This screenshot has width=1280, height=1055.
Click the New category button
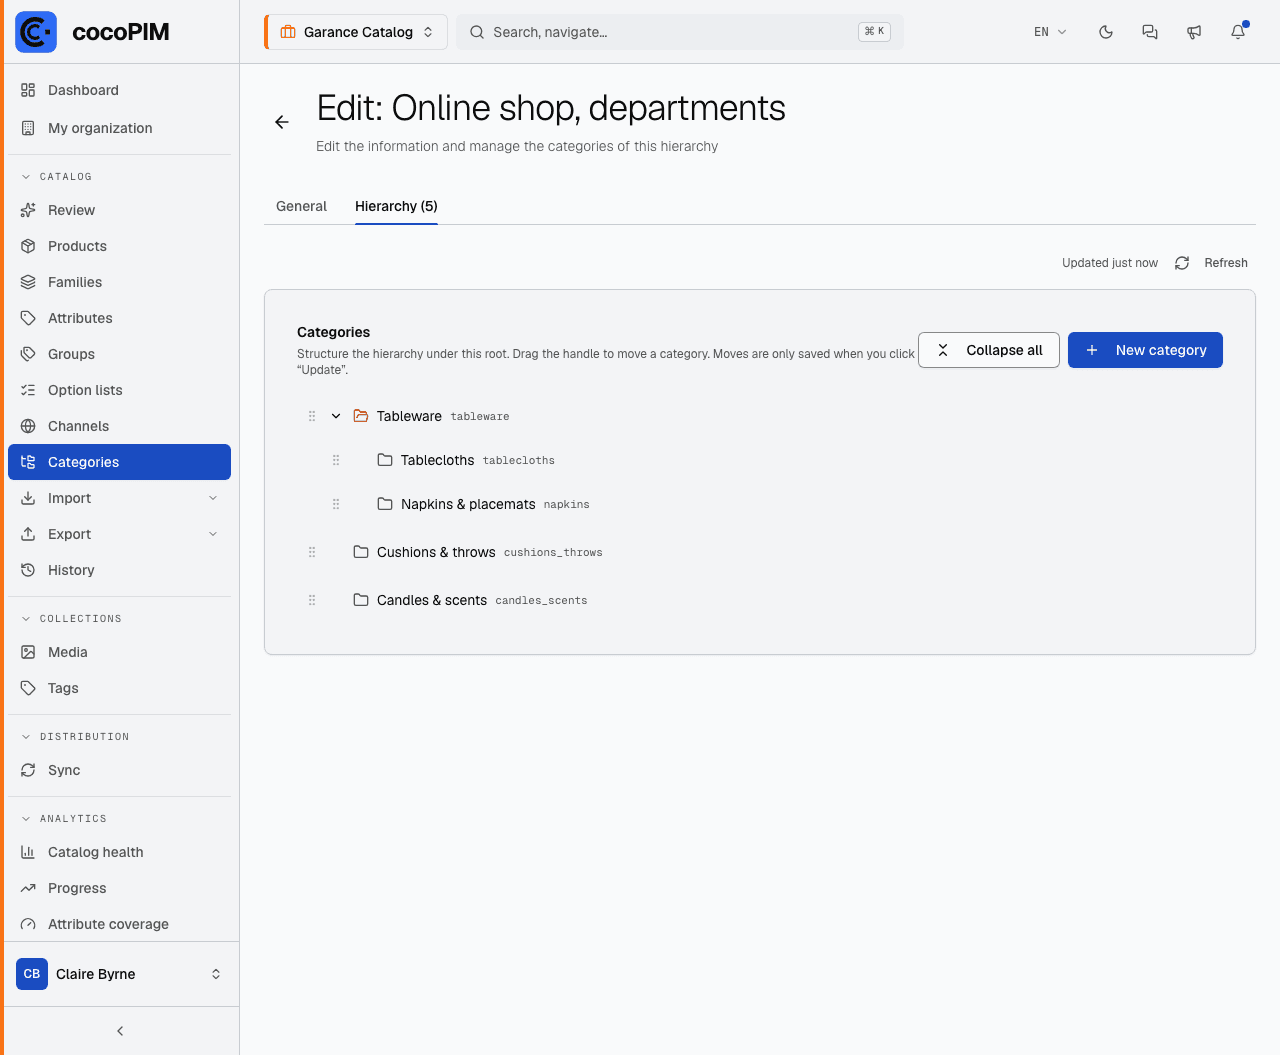[x=1145, y=350]
